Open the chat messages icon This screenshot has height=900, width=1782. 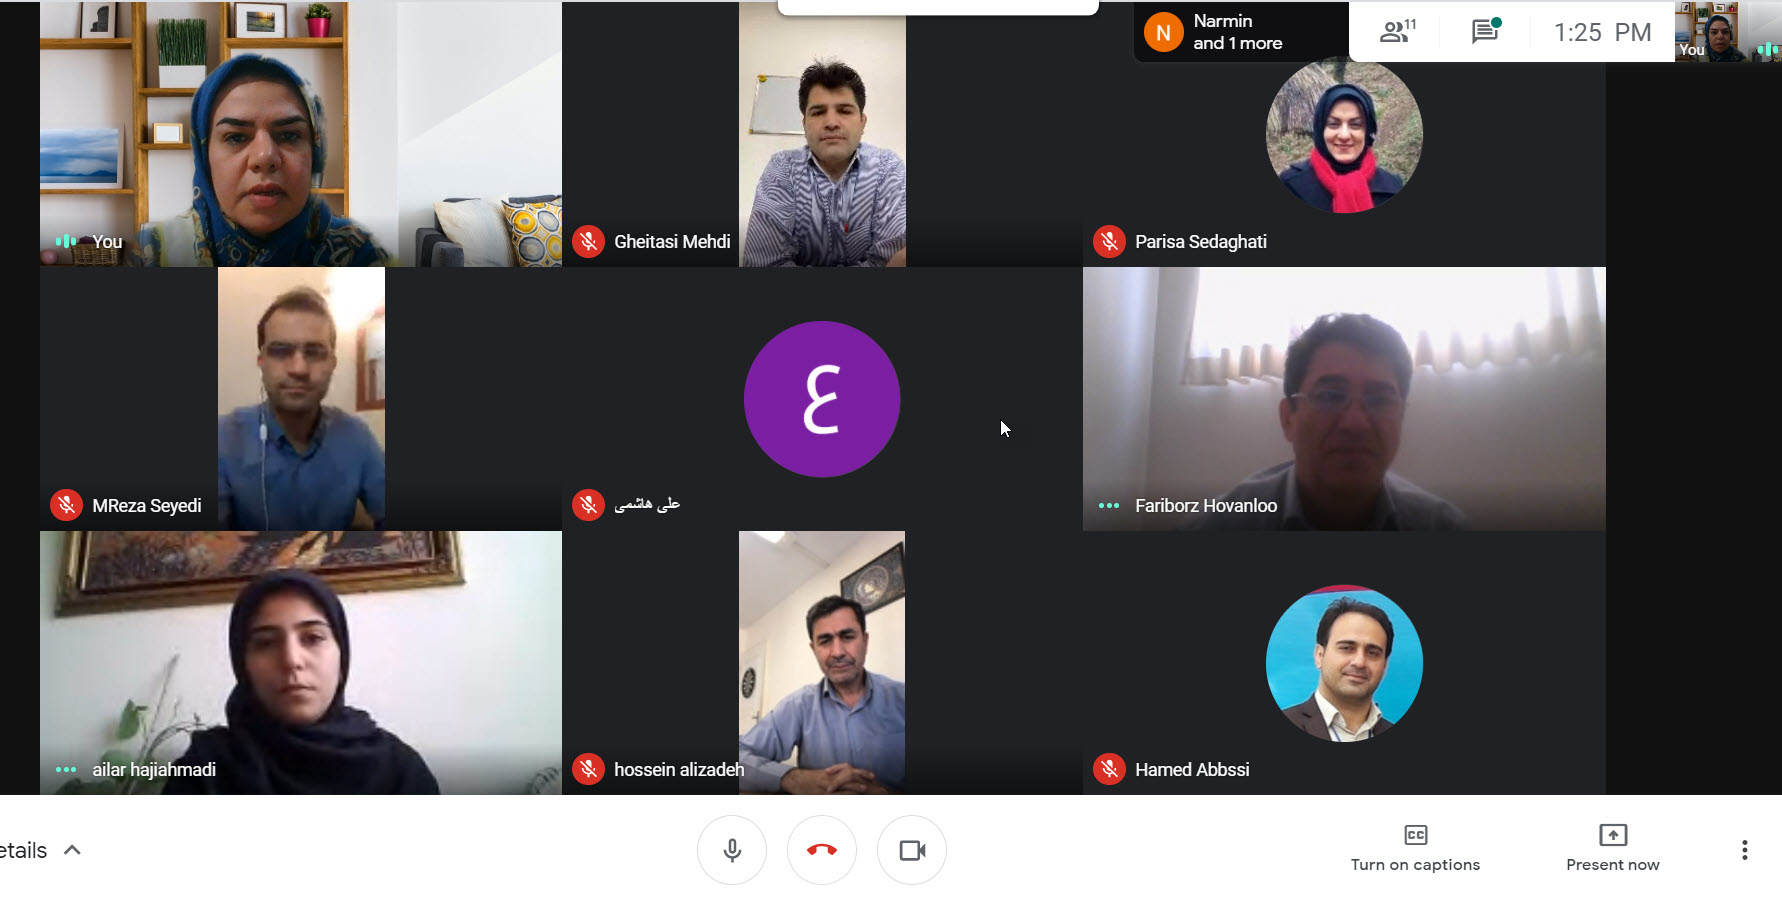(x=1486, y=31)
